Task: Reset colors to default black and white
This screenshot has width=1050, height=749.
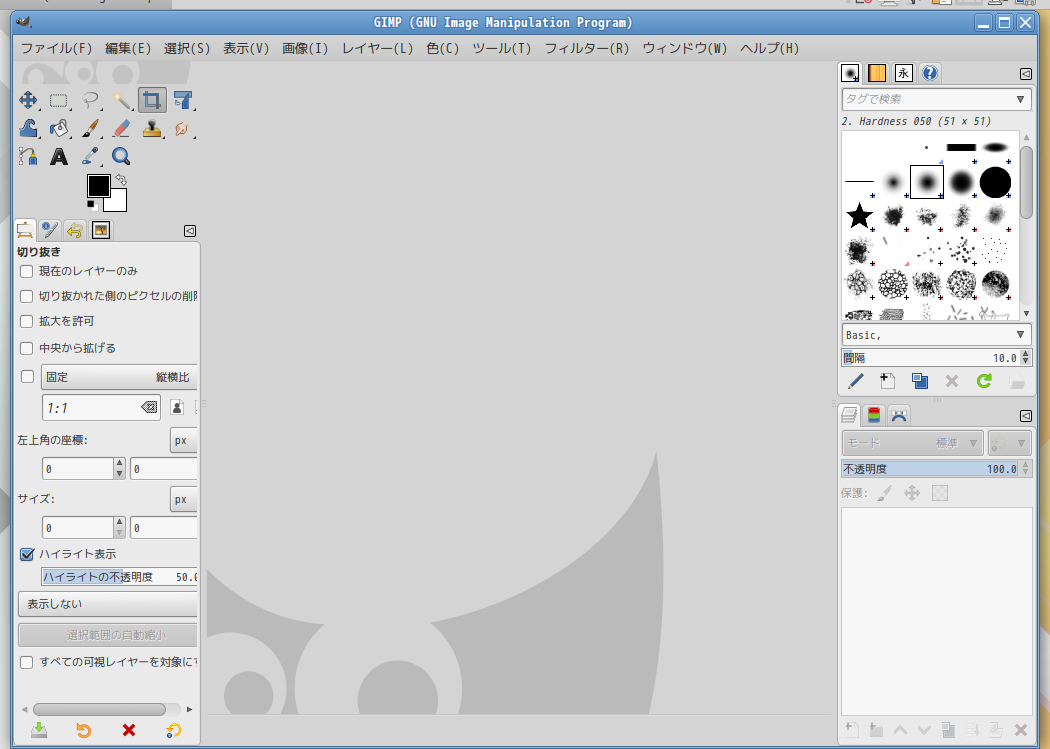Action: (x=91, y=205)
